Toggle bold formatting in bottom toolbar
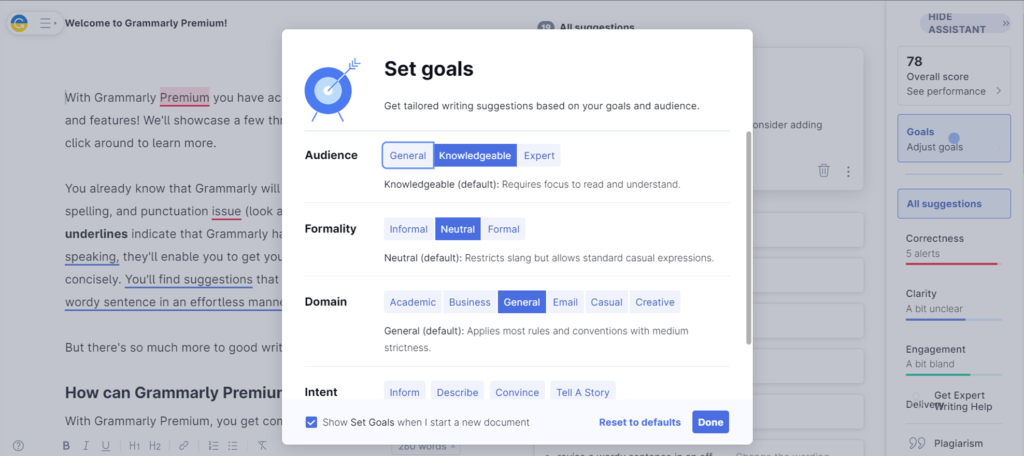The image size is (1024, 456). 66,446
